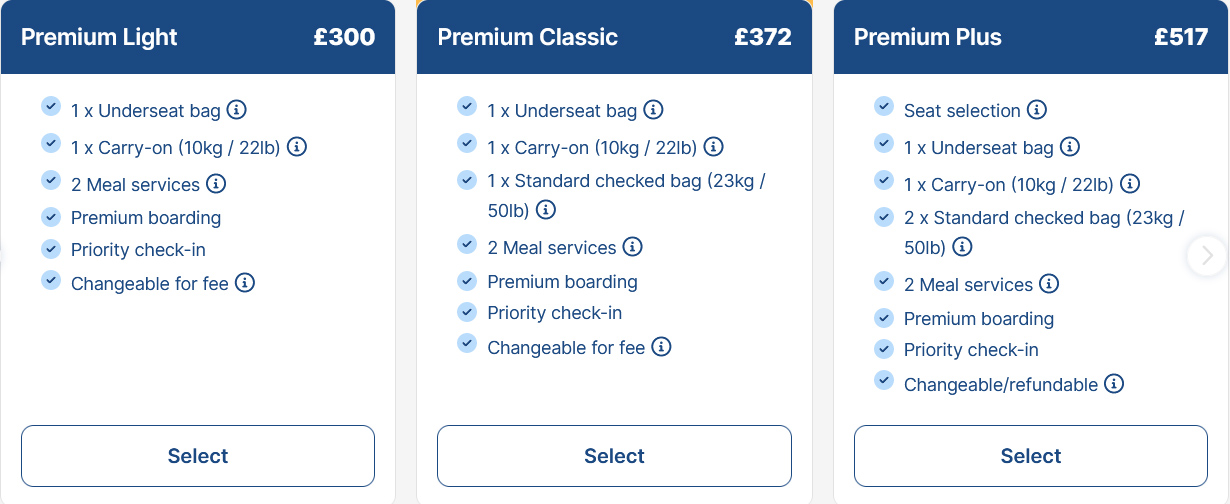Show info for Premium Classic standard checked bag
Image resolution: width=1230 pixels, height=504 pixels.
point(546,210)
